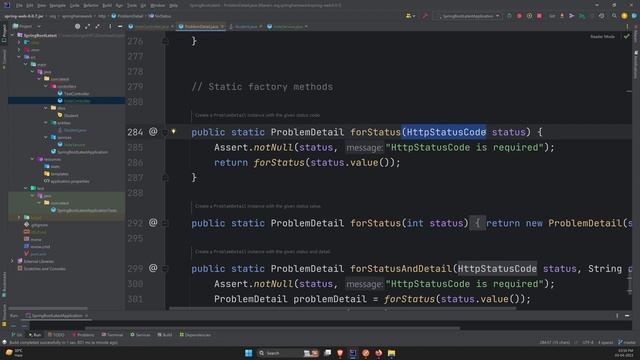
Task: Select the SpringBootLatestApplication run tab
Action: (57, 316)
